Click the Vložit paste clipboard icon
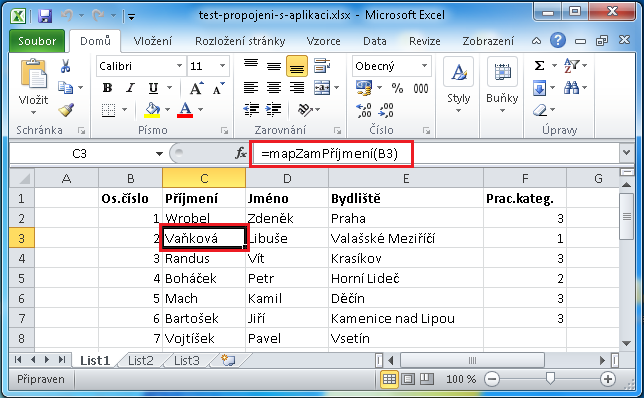644x398 pixels. click(x=34, y=74)
